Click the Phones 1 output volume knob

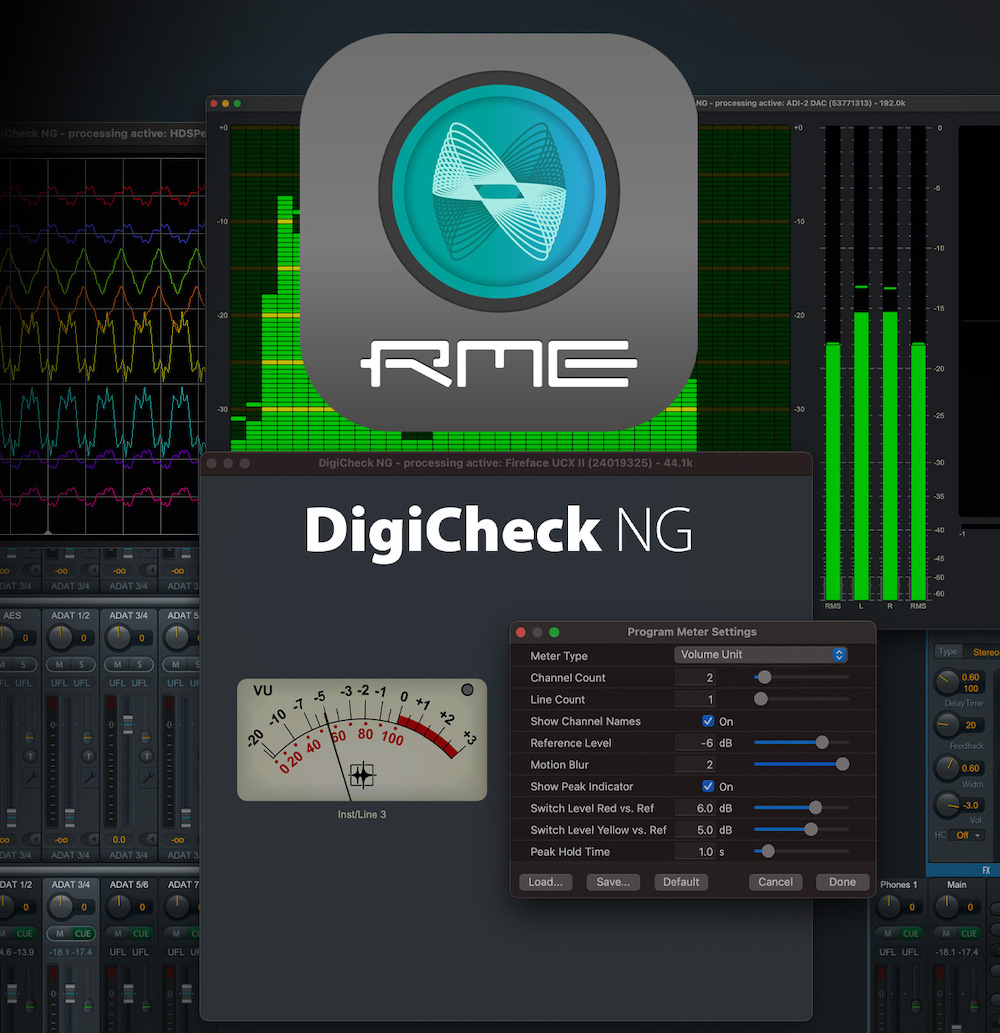[888, 907]
